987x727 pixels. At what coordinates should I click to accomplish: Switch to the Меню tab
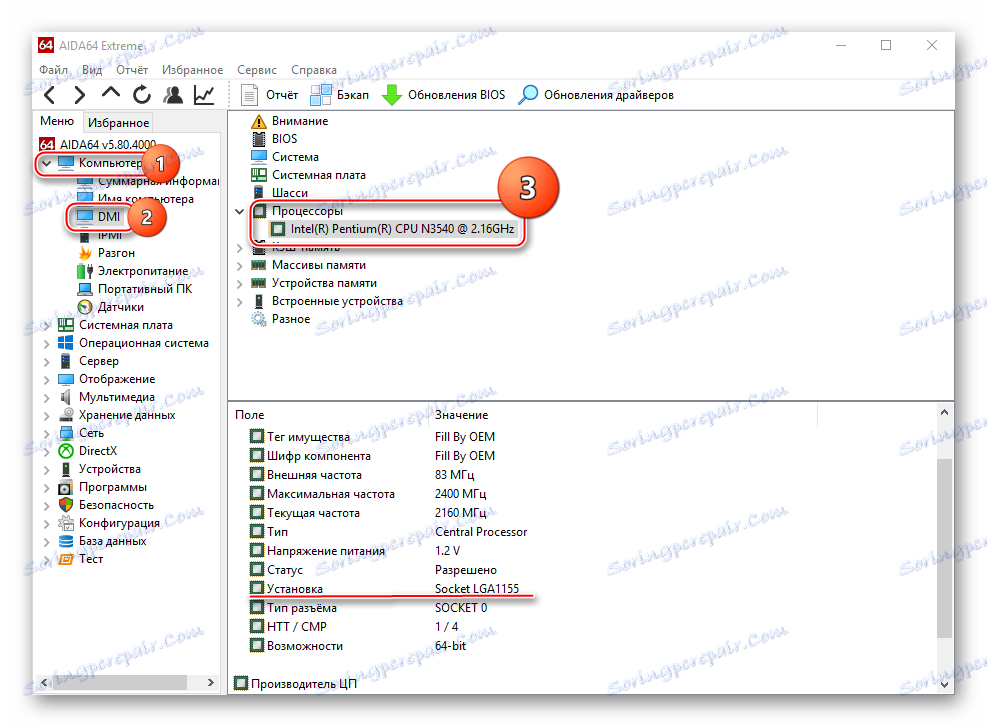click(57, 121)
